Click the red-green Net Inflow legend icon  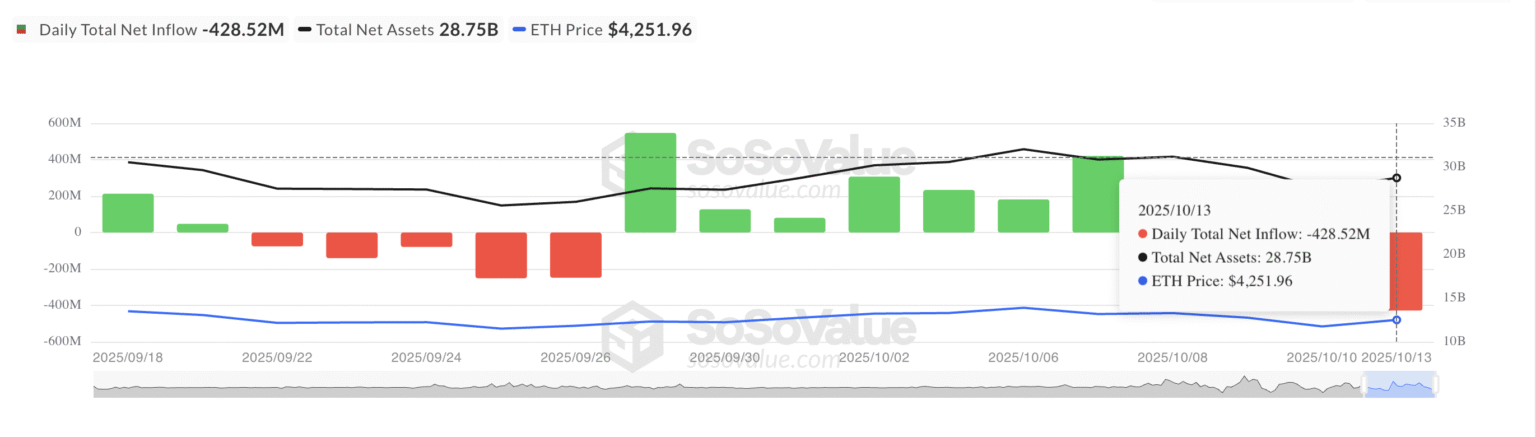click(21, 30)
